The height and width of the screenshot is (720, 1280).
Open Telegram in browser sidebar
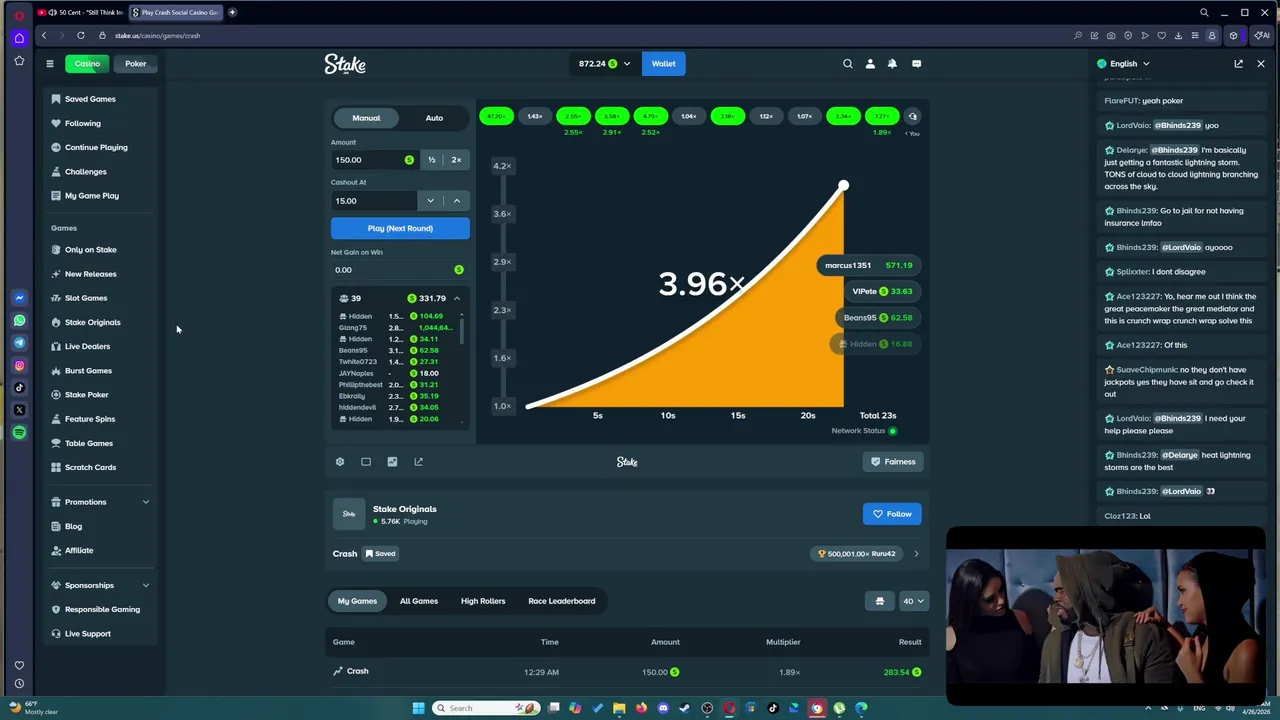(x=19, y=343)
